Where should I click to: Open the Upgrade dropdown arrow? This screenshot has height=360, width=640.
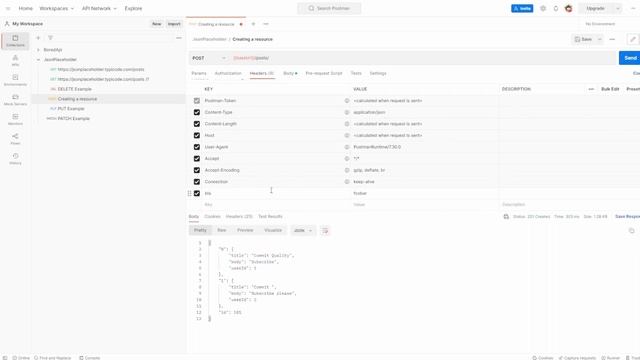coord(618,8)
